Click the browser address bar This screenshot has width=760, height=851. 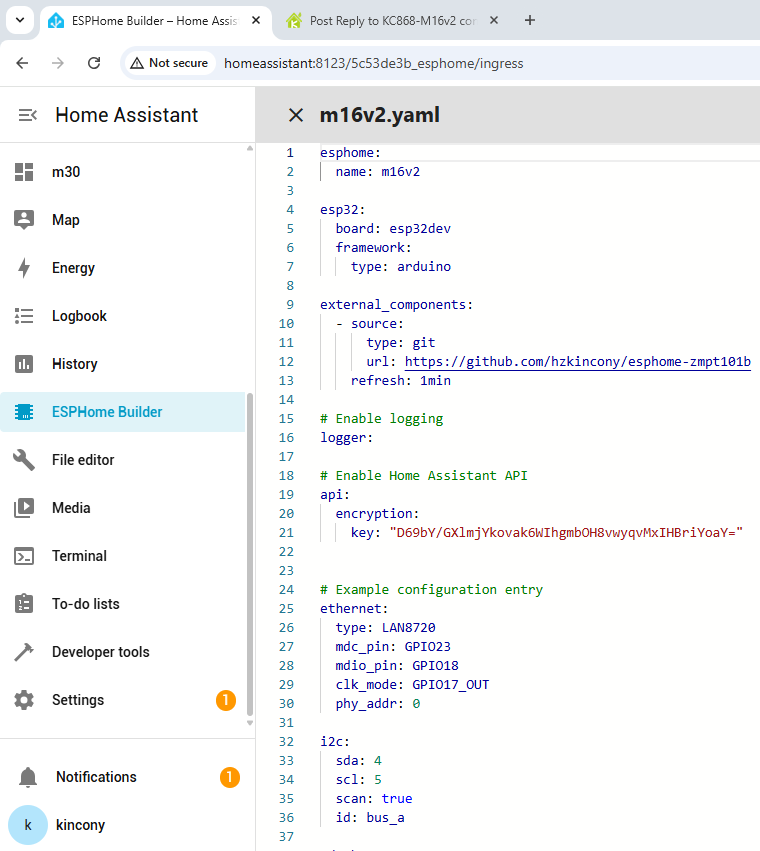[x=400, y=63]
